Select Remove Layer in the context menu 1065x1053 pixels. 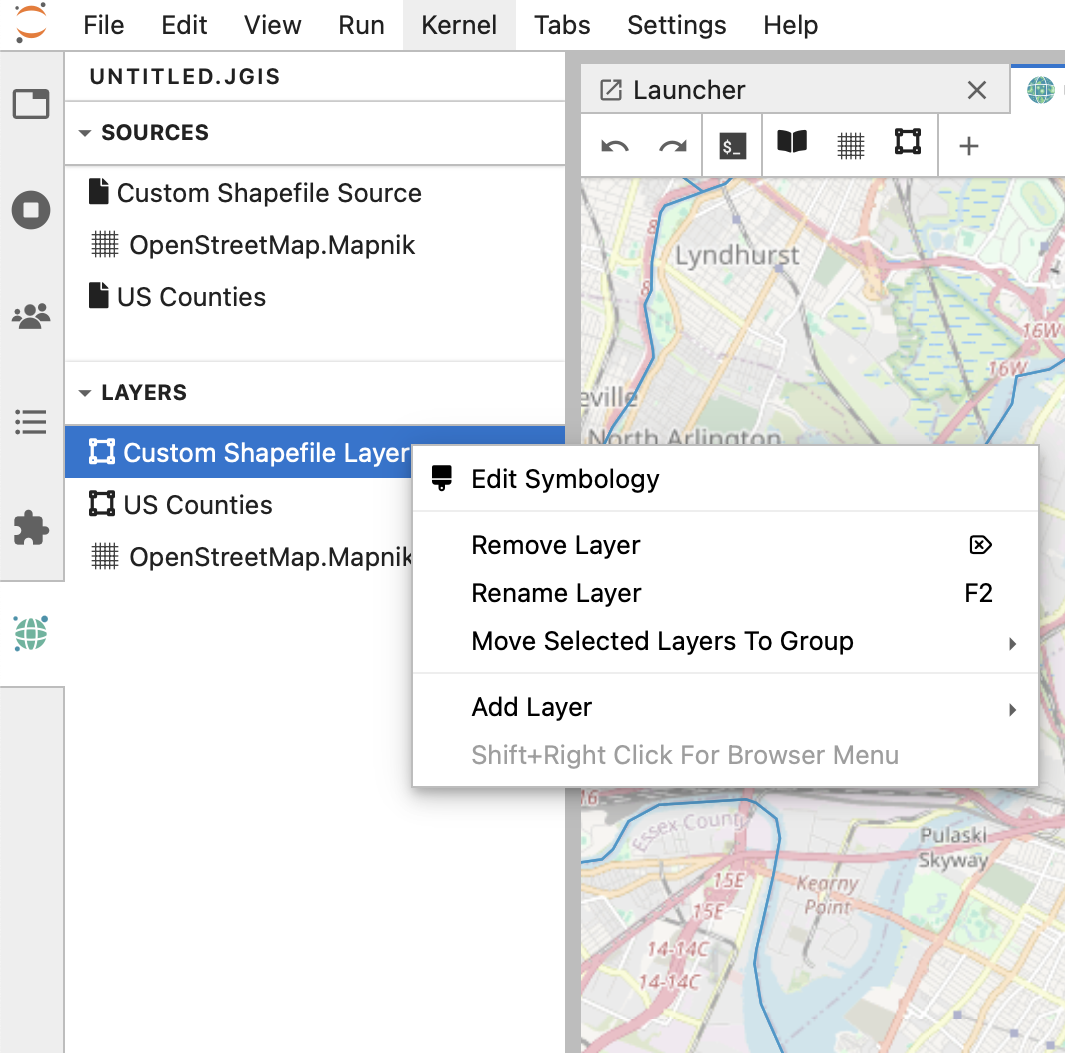[x=555, y=546]
